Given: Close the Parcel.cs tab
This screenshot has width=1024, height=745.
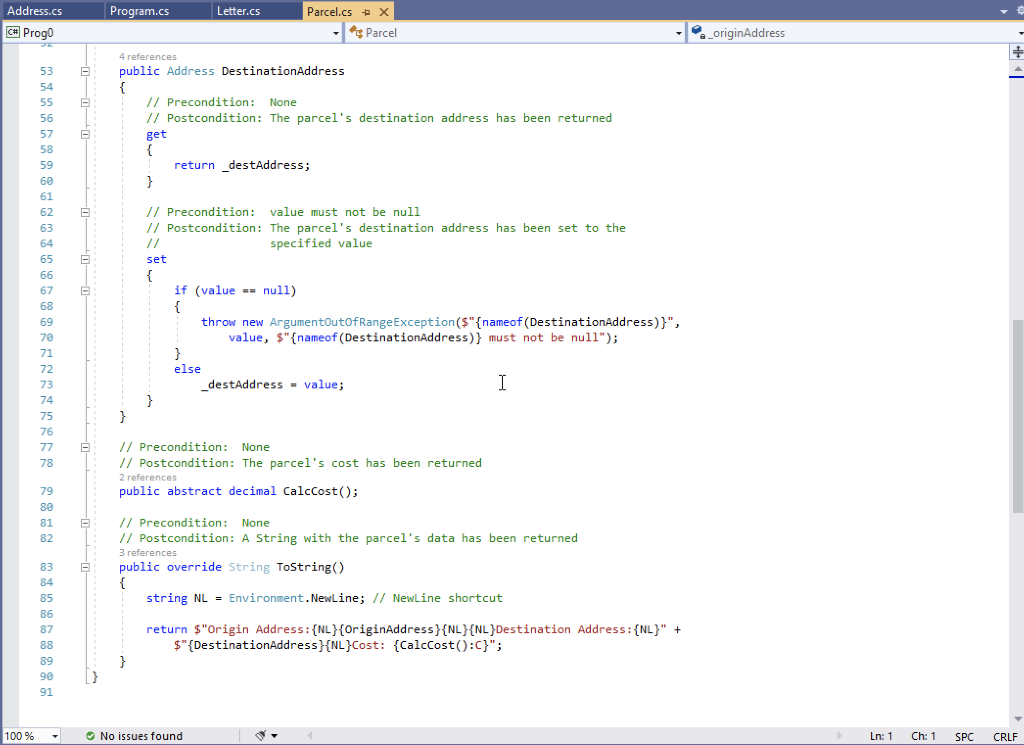Looking at the screenshot, I should click(x=384, y=12).
